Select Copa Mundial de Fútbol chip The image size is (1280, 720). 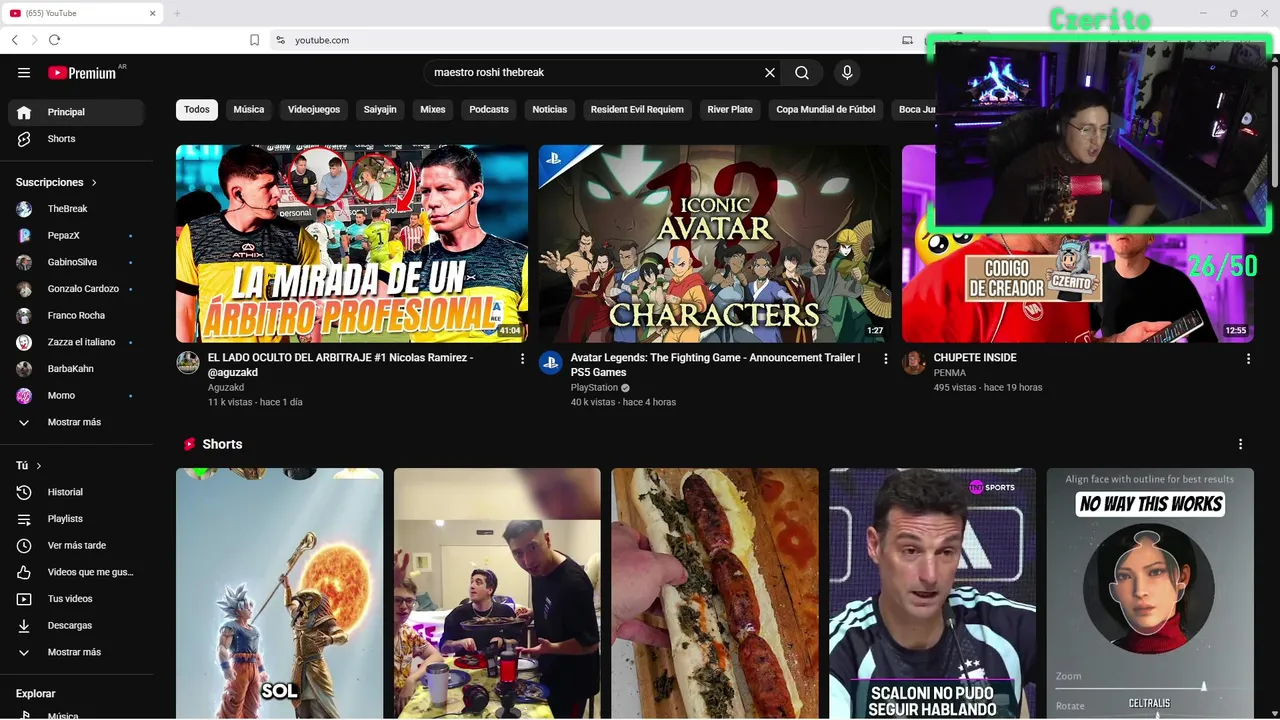[826, 109]
